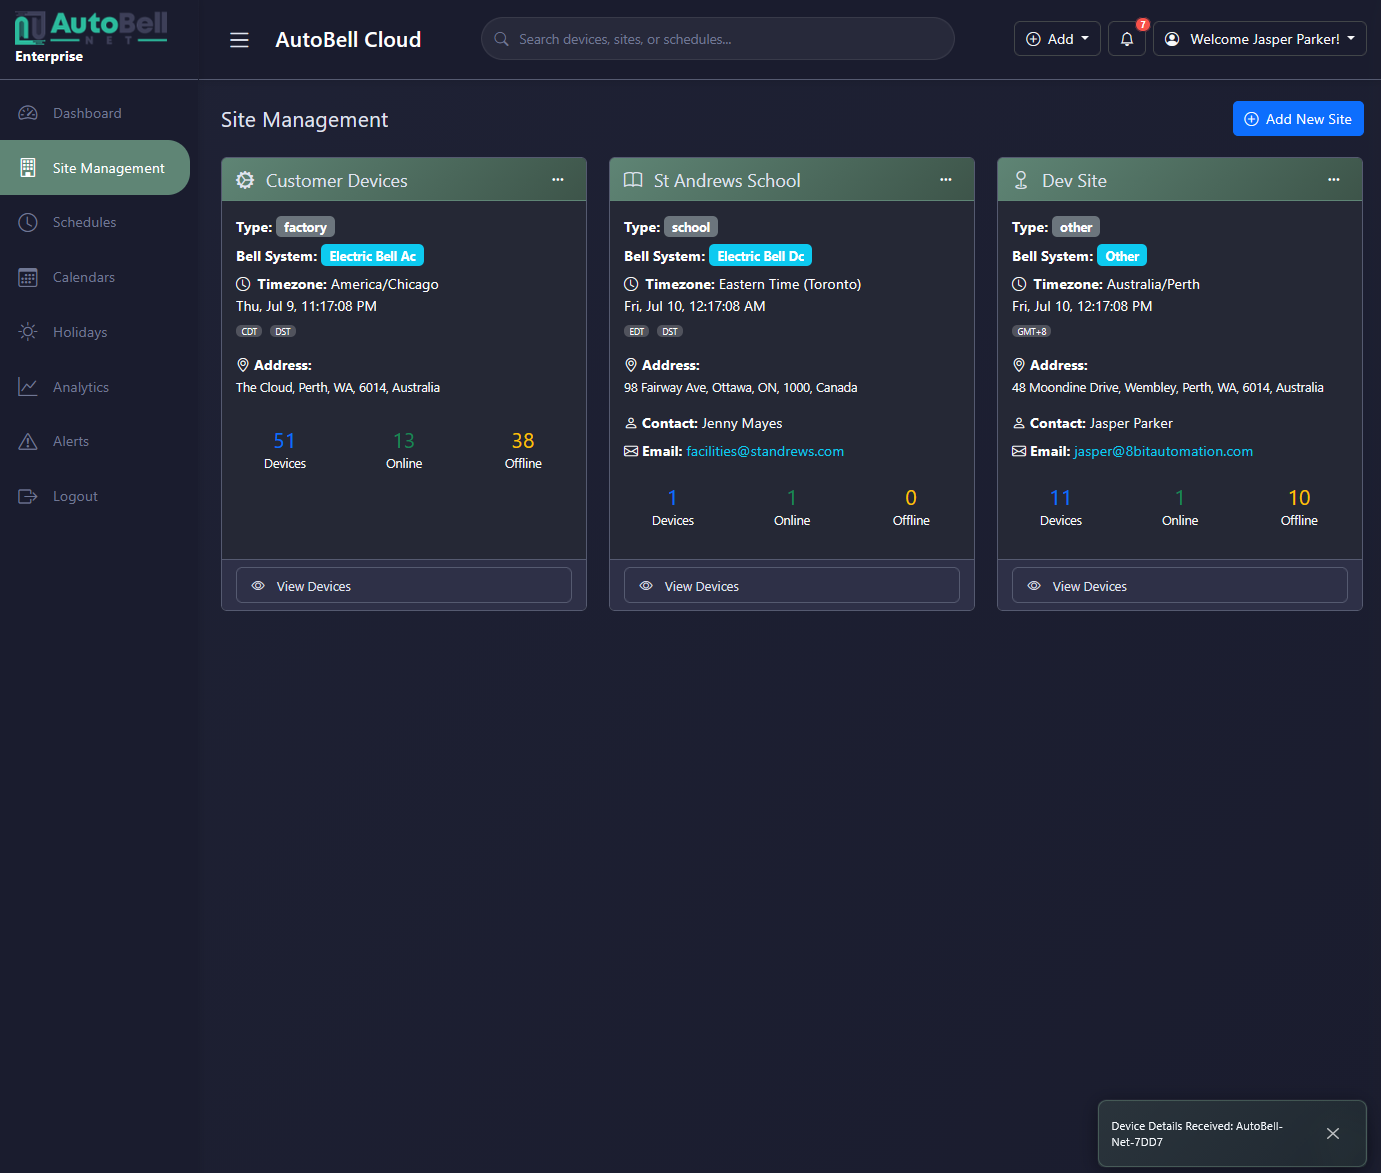Click the Site Management page heading
This screenshot has height=1173, width=1381.
[x=304, y=120]
